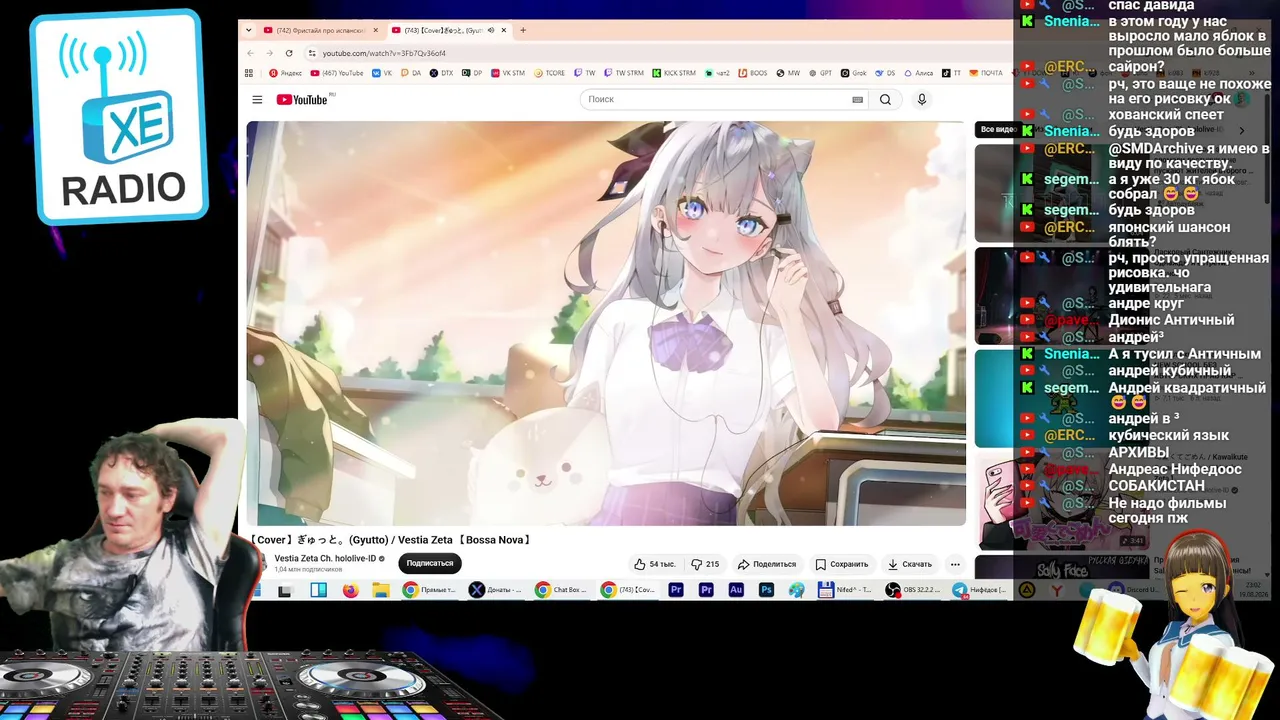Screen dimensions: 1280x720
Task: Open the Grok bookmark
Action: 854,73
